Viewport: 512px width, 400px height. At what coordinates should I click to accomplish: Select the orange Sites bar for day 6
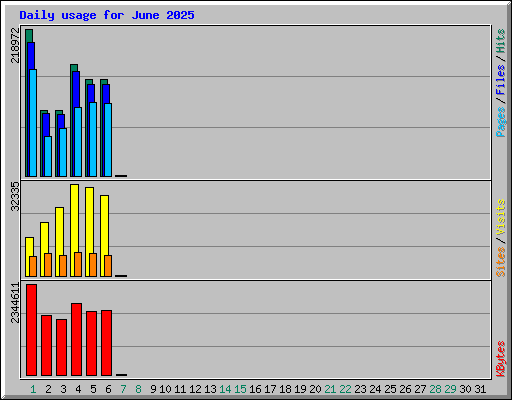coord(108,266)
